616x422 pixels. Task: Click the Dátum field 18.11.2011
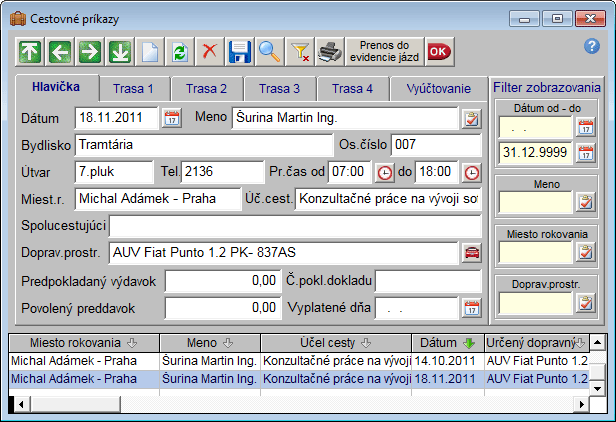(117, 117)
